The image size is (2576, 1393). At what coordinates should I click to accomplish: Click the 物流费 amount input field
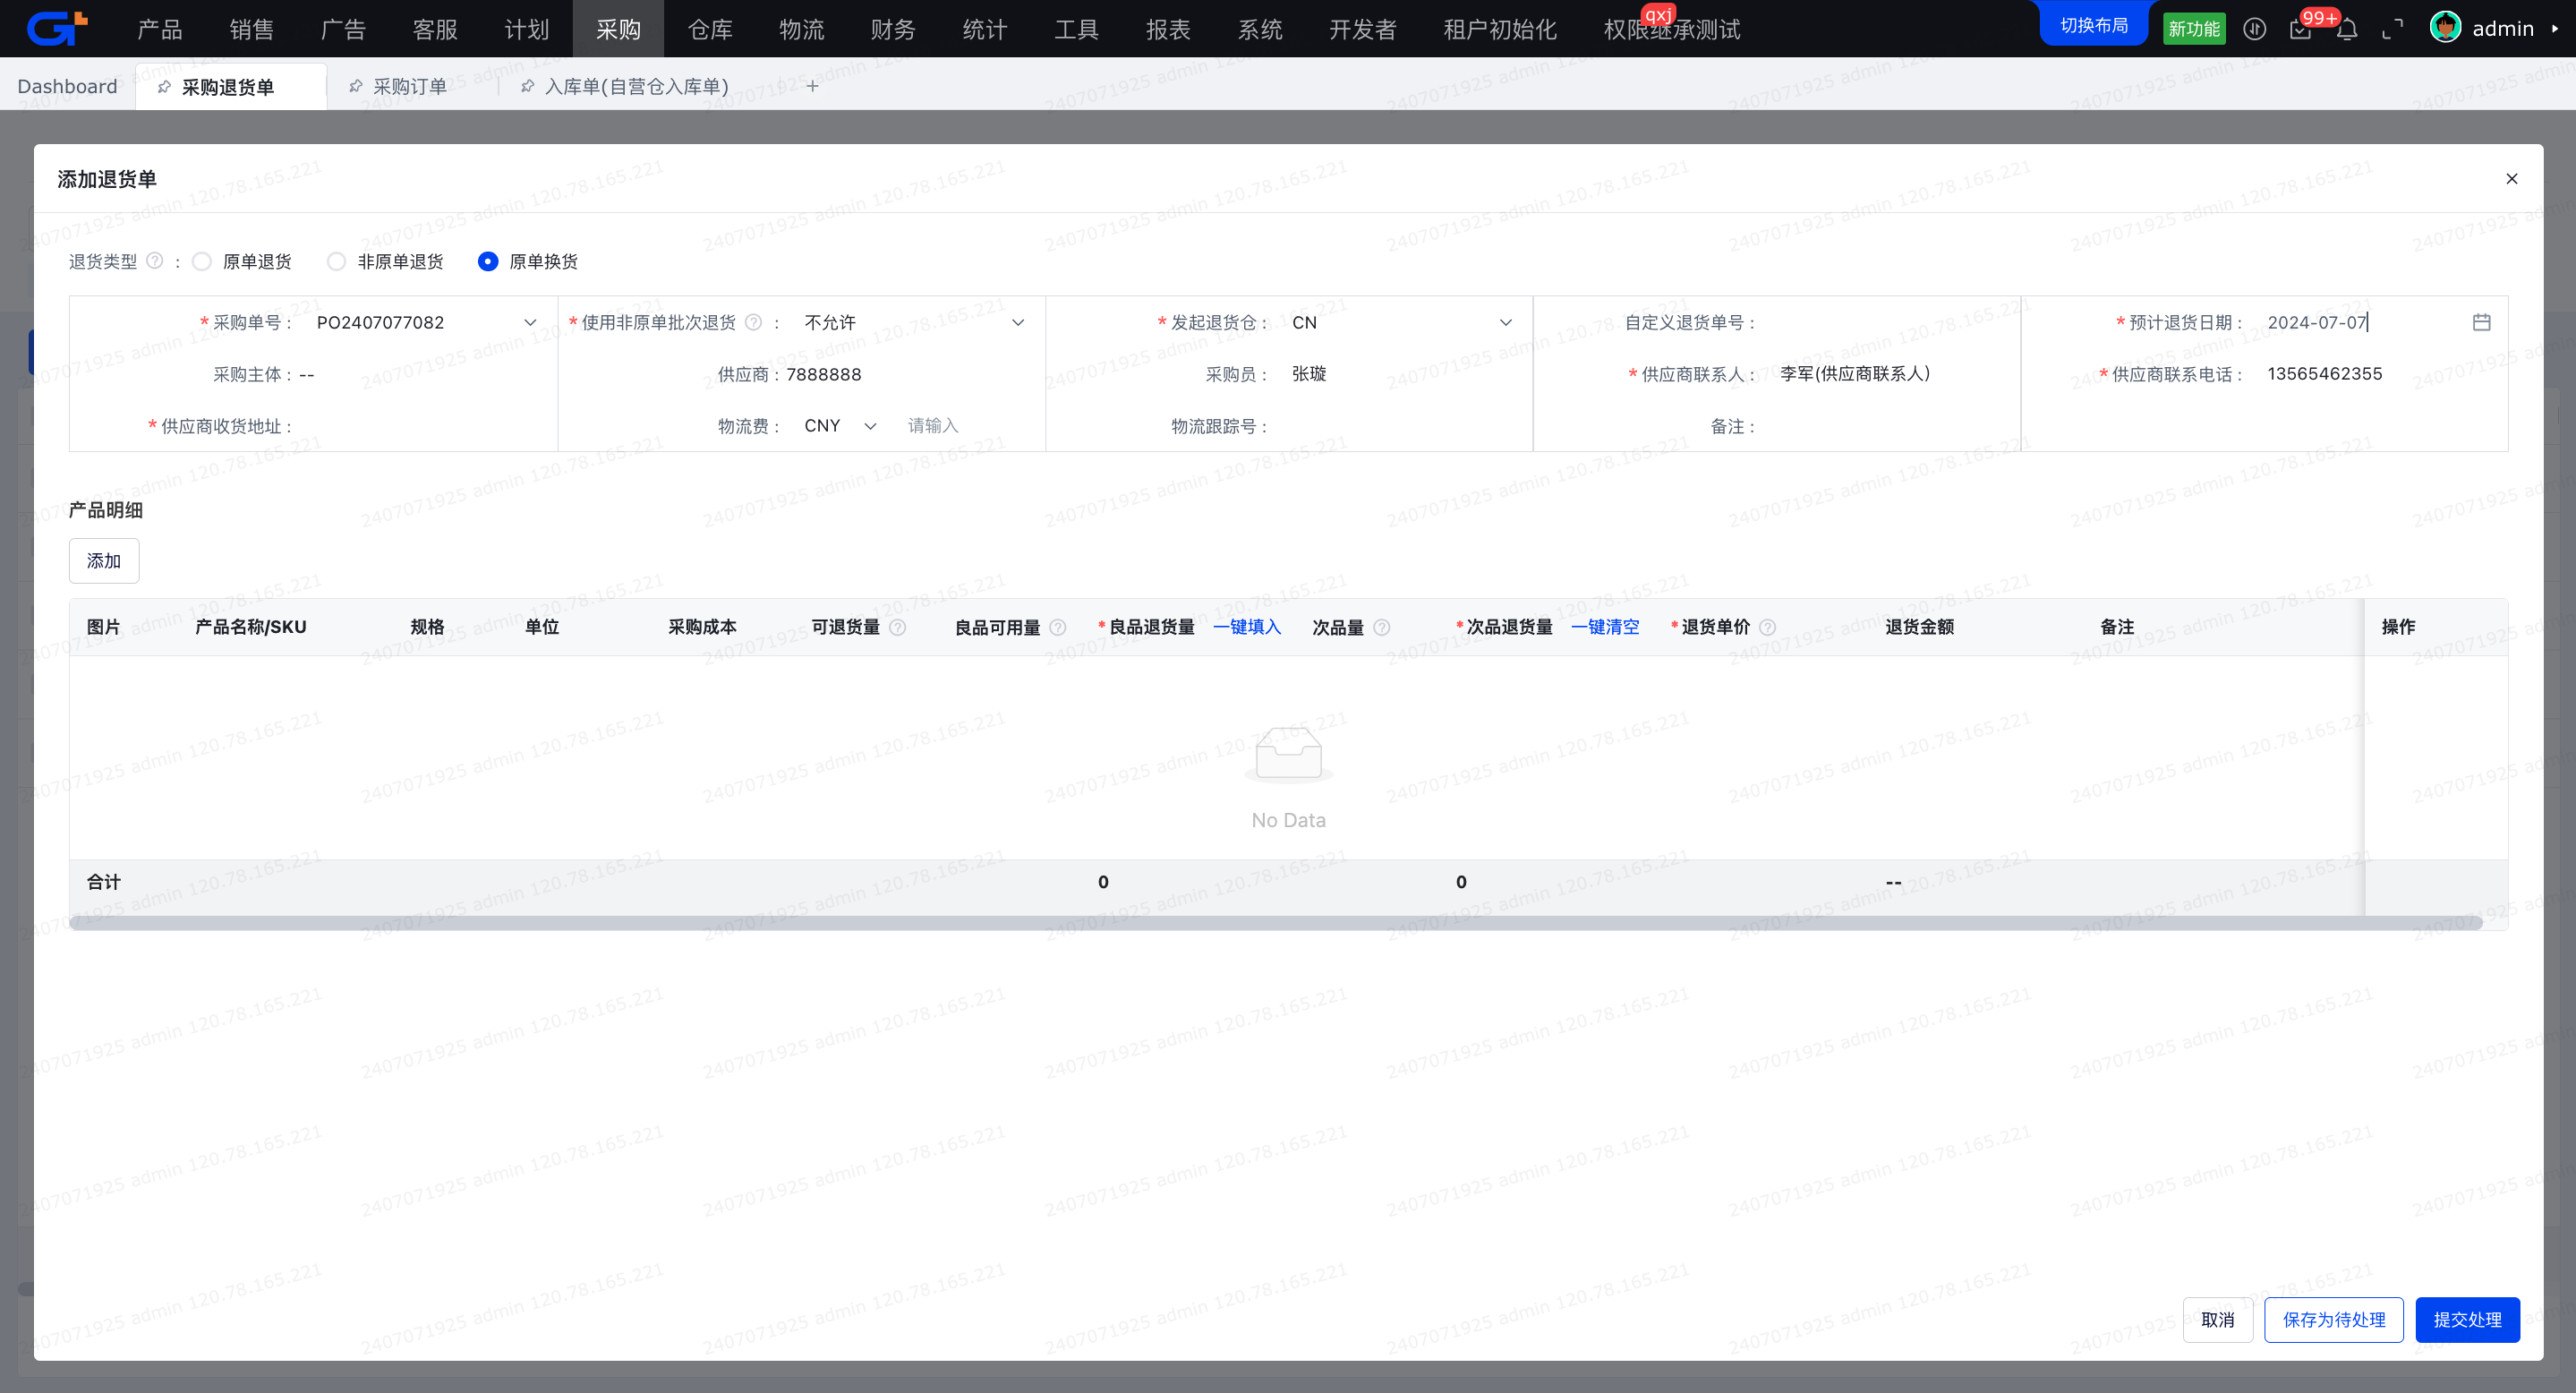[965, 426]
